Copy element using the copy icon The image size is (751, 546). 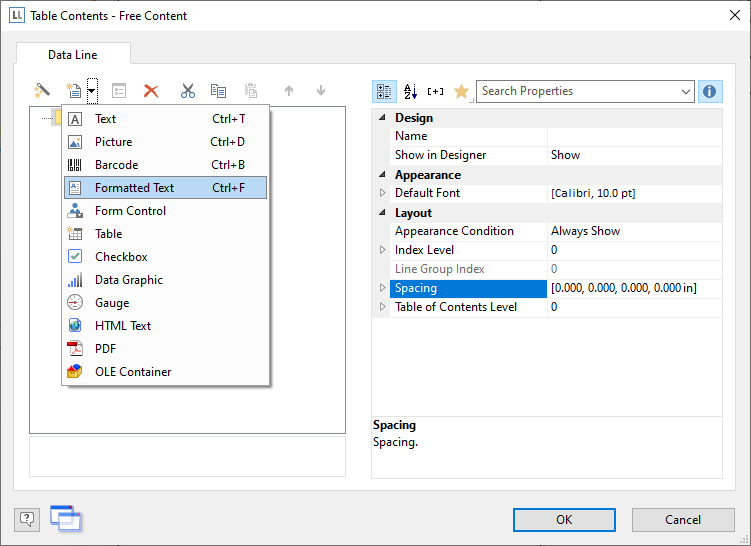pyautogui.click(x=218, y=91)
